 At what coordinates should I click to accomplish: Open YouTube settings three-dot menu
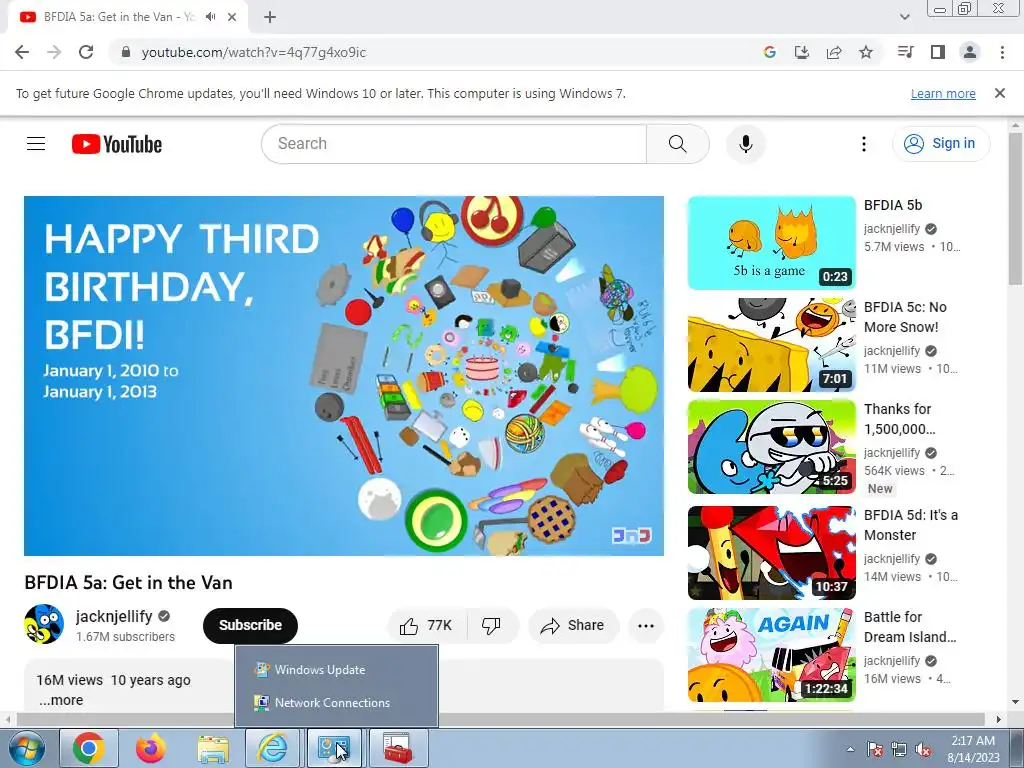pos(863,144)
